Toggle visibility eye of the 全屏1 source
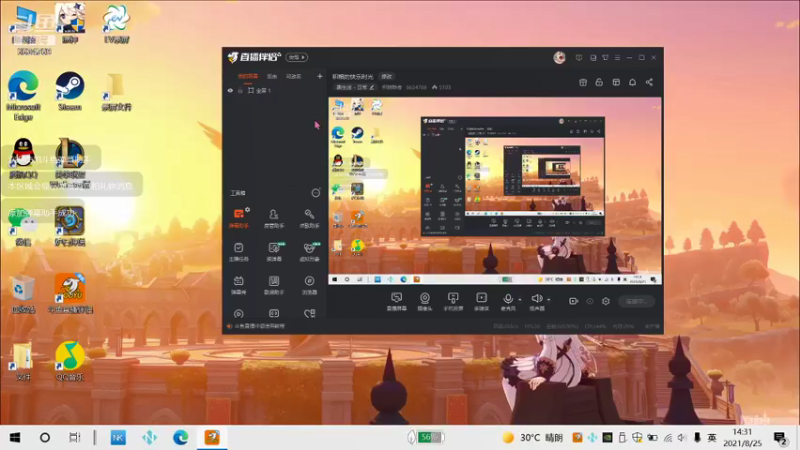800x450 pixels. tap(230, 90)
